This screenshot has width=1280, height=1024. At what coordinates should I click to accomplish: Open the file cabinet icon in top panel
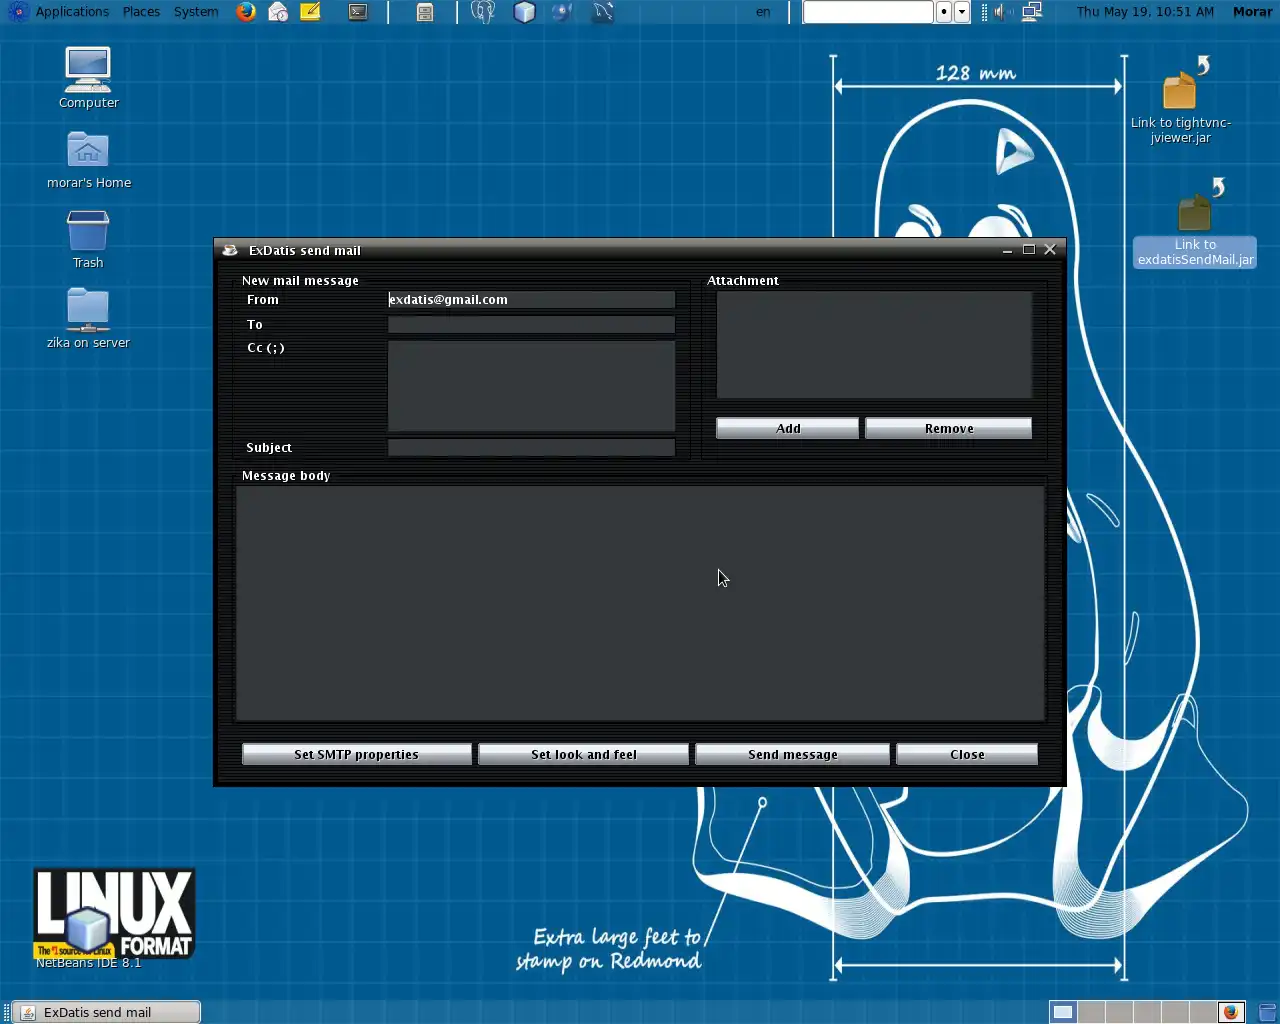coord(425,12)
